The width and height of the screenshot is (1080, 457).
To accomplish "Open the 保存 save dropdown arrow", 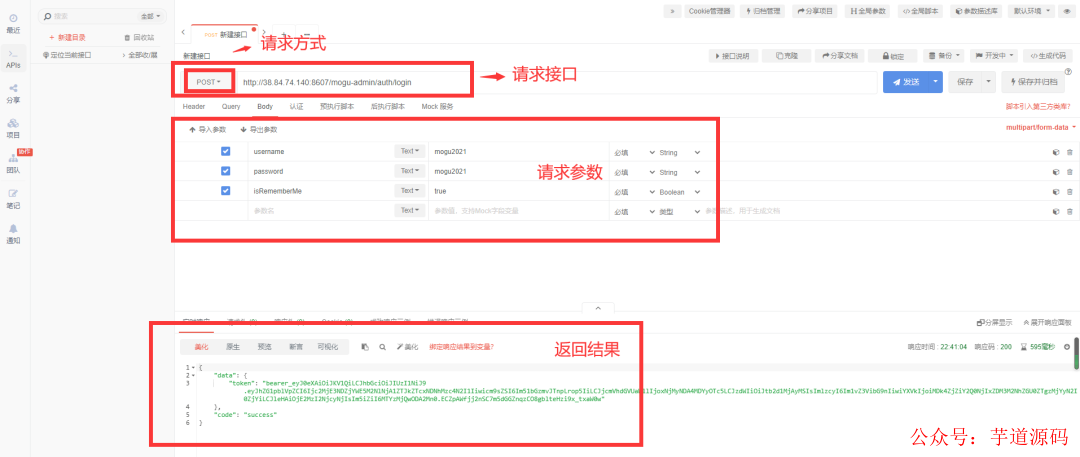I will point(990,82).
